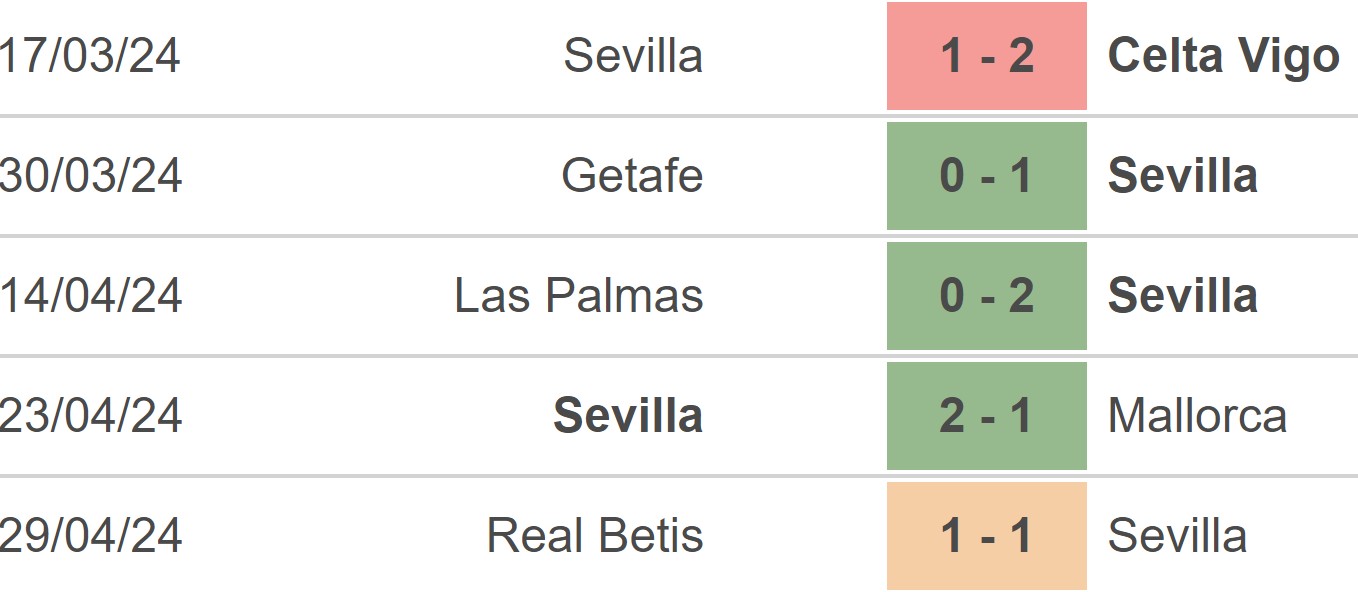Select the Mallorca team name
Viewport: 1358px width, 592px height.
(x=1197, y=416)
